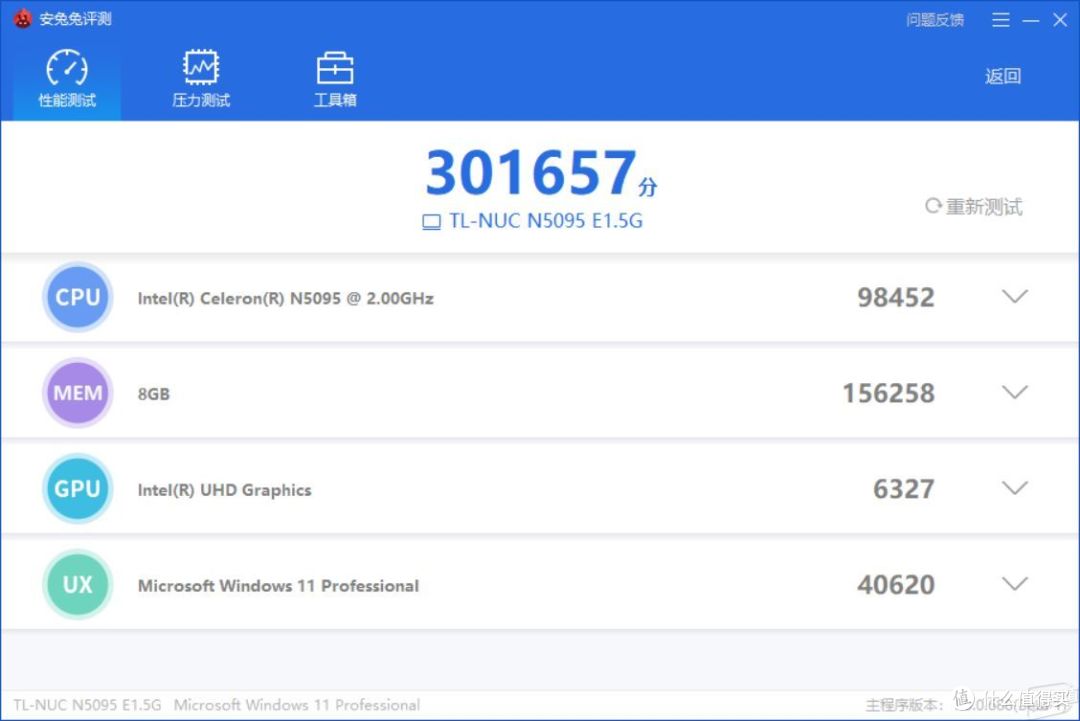This screenshot has height=721, width=1080.
Task: Click the device name TL-NUC N5095 E1.5G under score
Action: (x=546, y=220)
